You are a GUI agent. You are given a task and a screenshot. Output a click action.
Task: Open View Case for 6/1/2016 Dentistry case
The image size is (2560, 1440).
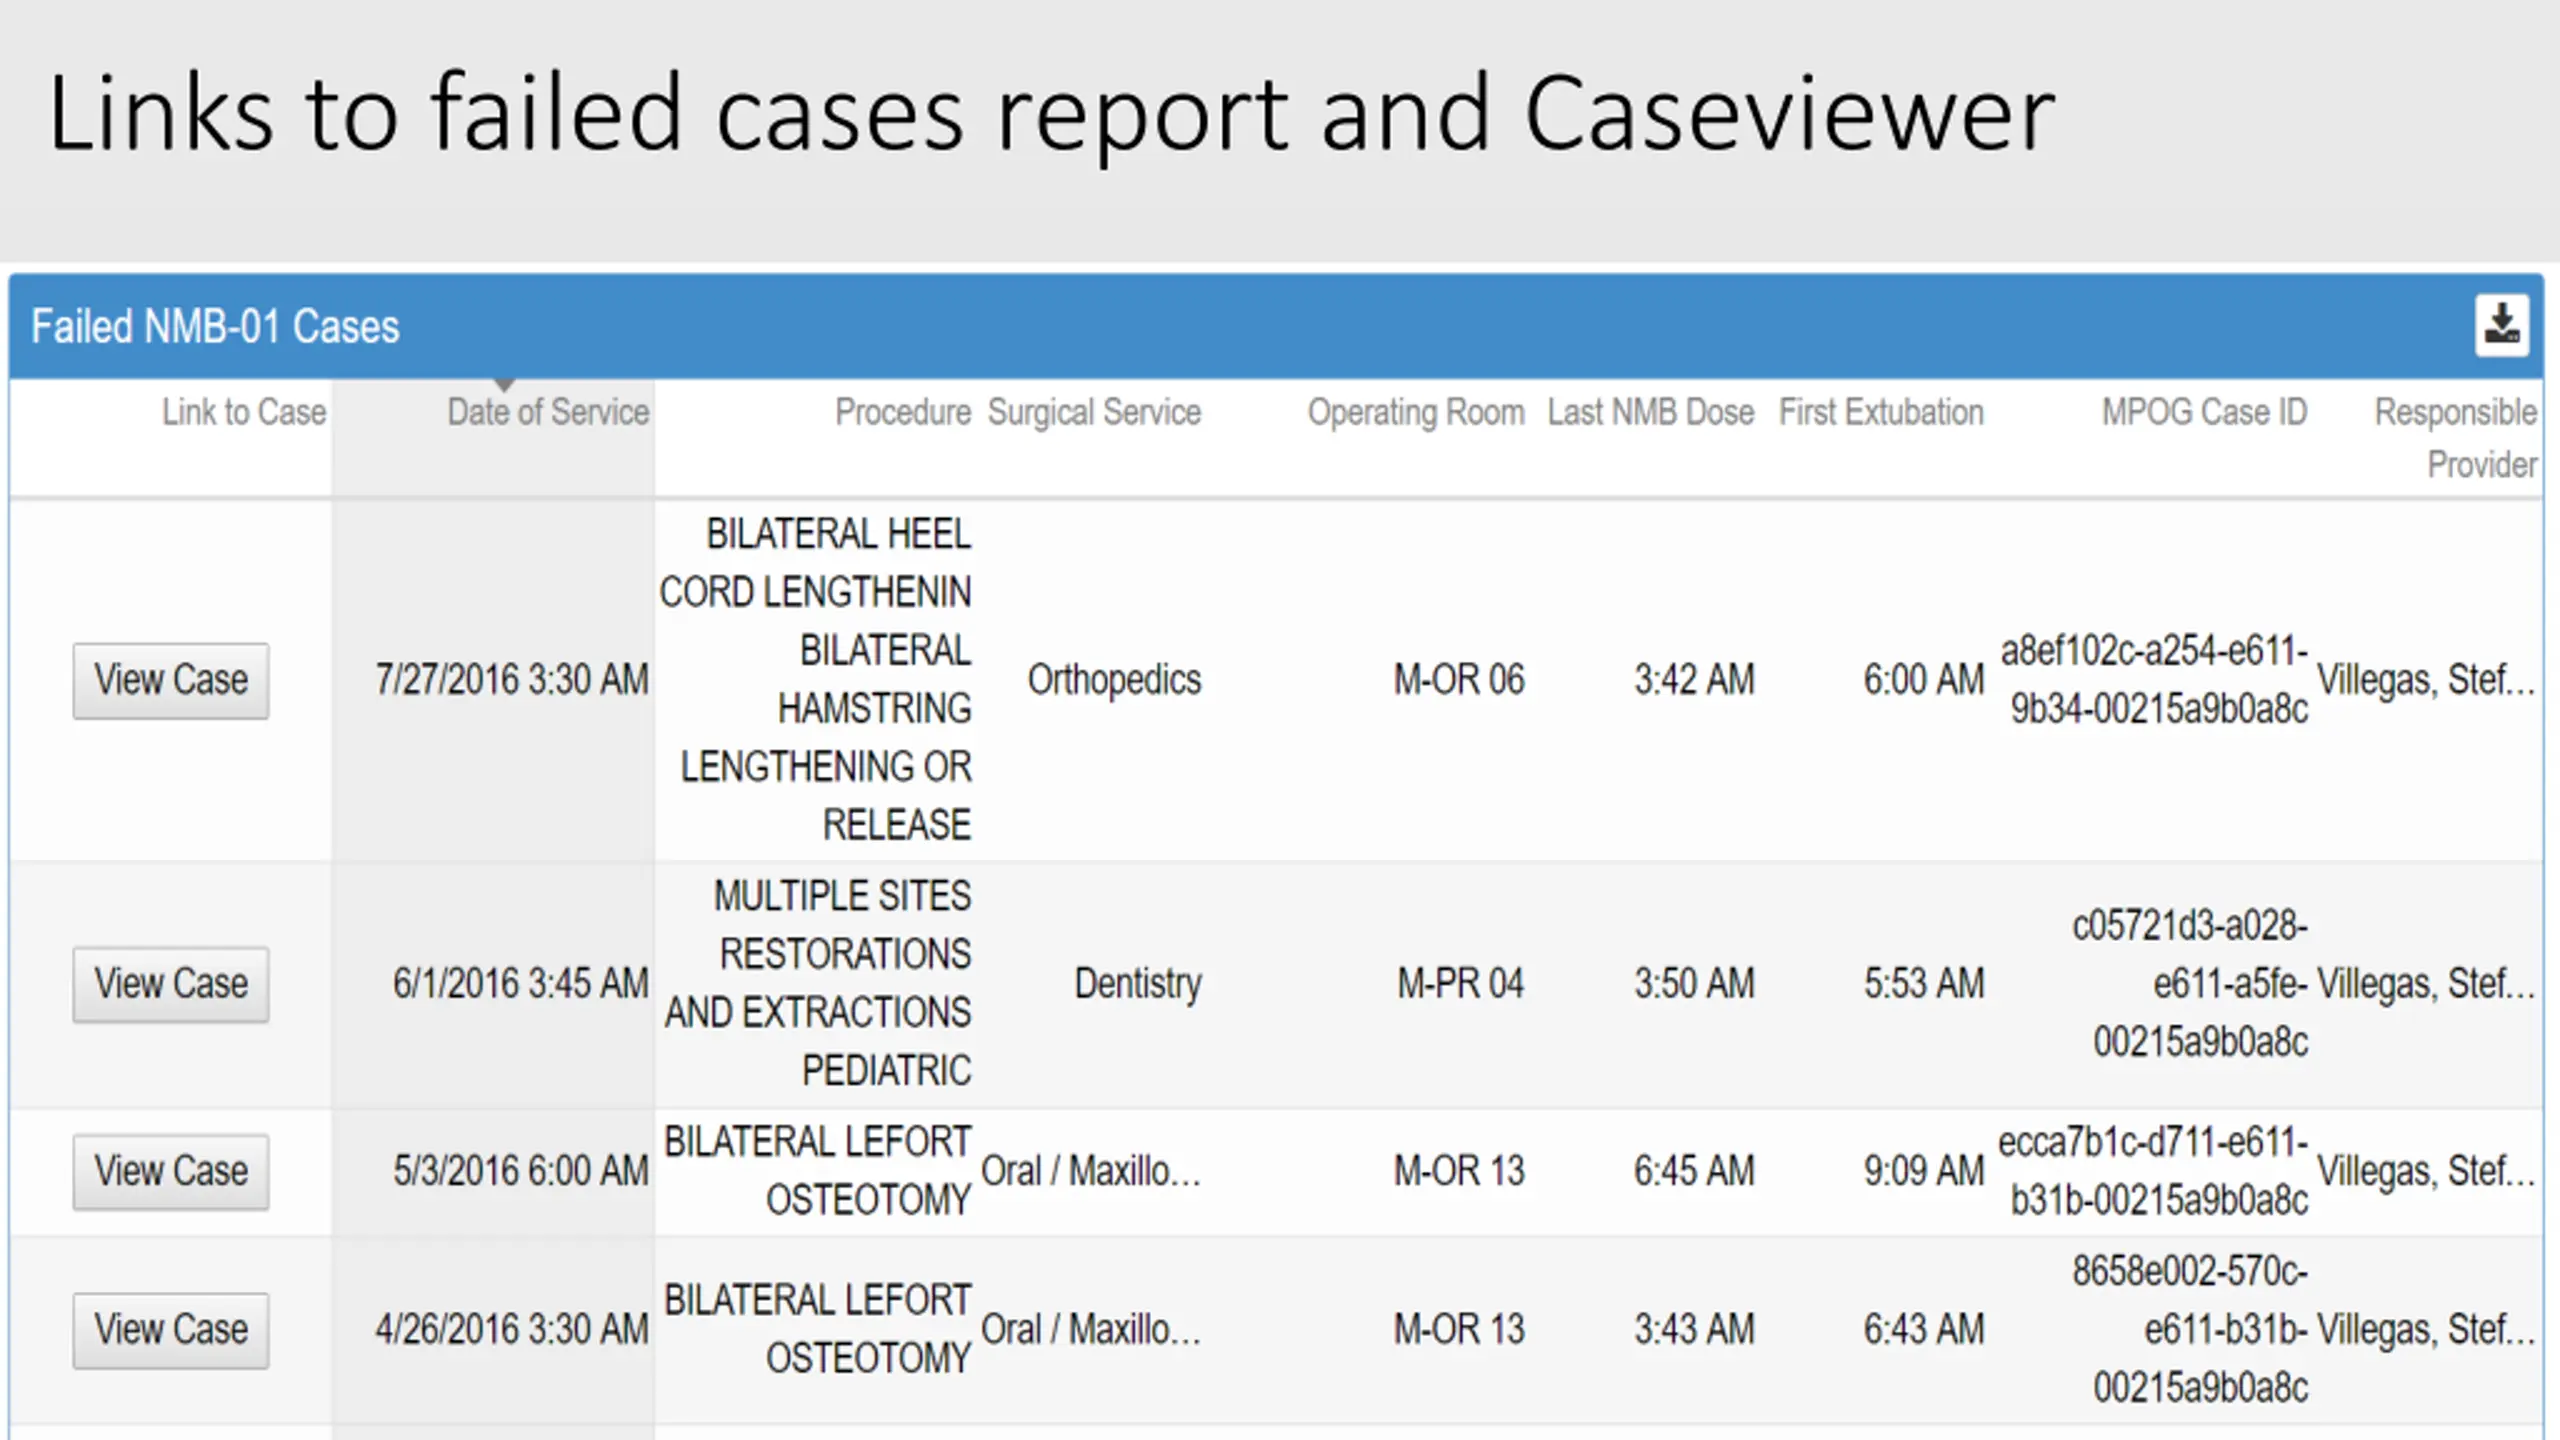(x=171, y=984)
